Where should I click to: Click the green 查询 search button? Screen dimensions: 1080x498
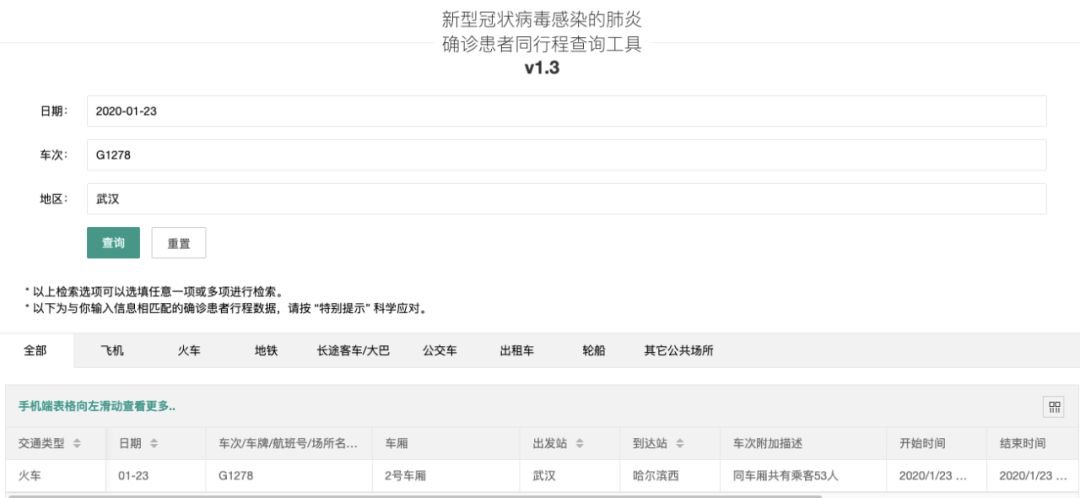[x=113, y=243]
